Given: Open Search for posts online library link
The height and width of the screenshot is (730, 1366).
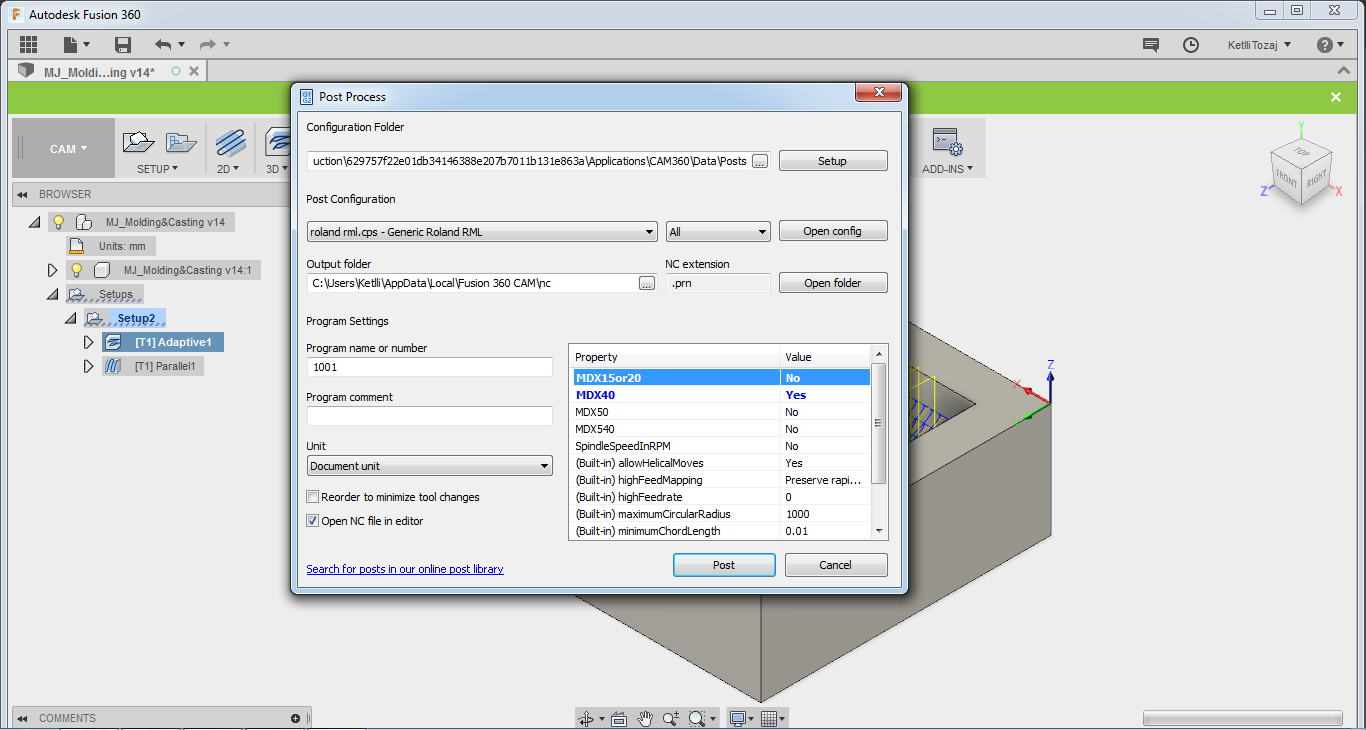Looking at the screenshot, I should pyautogui.click(x=405, y=569).
